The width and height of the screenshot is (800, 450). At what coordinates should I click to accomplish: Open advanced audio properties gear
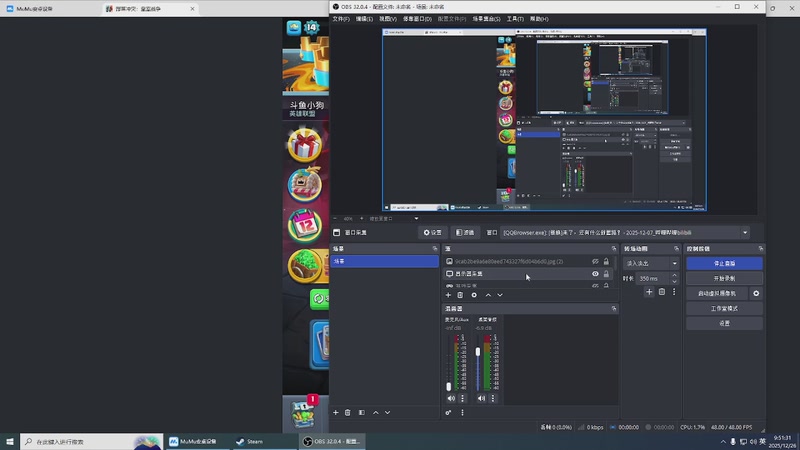point(448,413)
